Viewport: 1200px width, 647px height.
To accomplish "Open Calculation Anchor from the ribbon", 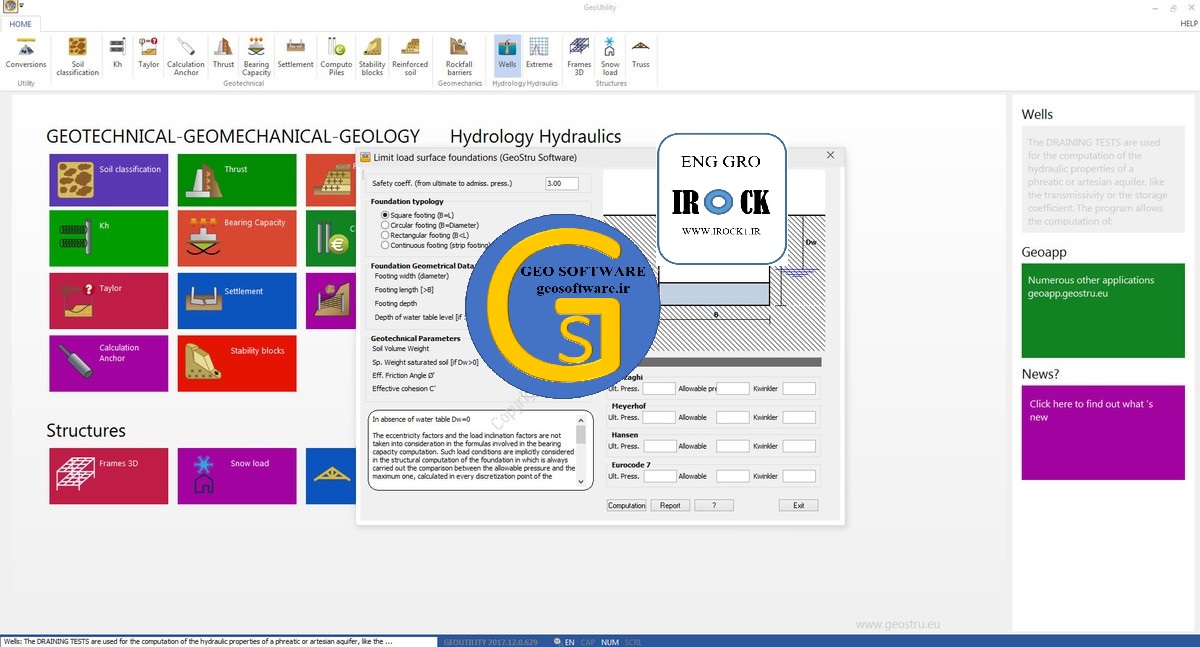I will (186, 55).
